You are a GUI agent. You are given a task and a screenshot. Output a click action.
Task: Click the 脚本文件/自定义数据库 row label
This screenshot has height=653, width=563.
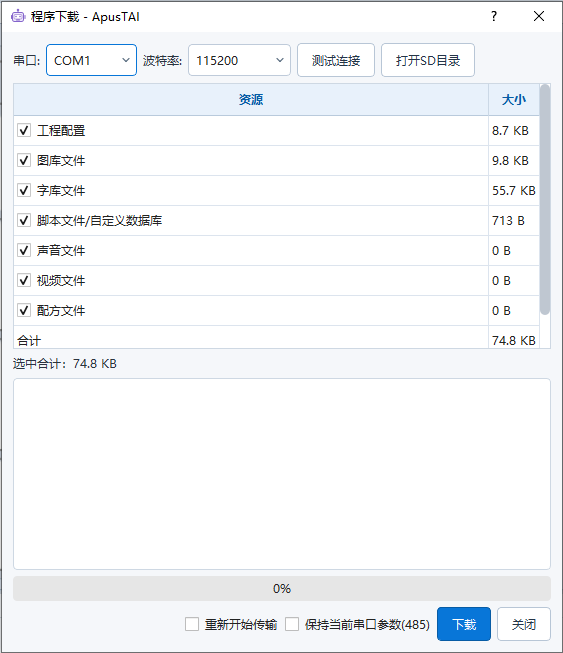click(99, 221)
